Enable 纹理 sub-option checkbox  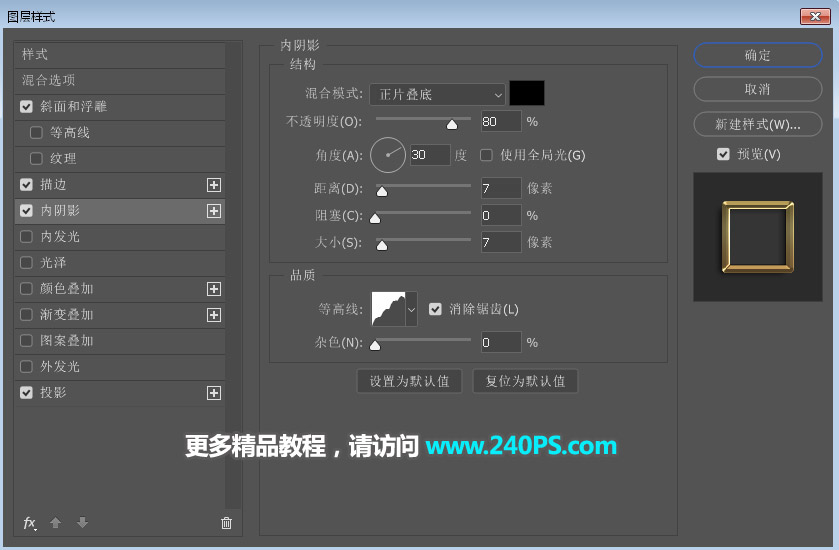(x=36, y=158)
